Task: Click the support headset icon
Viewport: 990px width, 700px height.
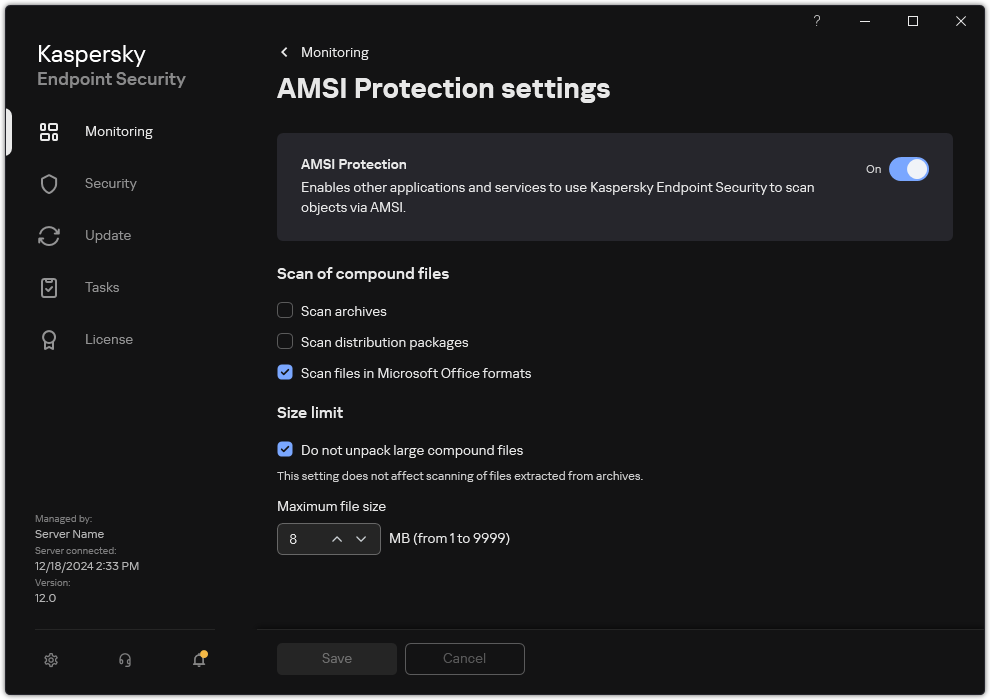Action: pos(124,660)
